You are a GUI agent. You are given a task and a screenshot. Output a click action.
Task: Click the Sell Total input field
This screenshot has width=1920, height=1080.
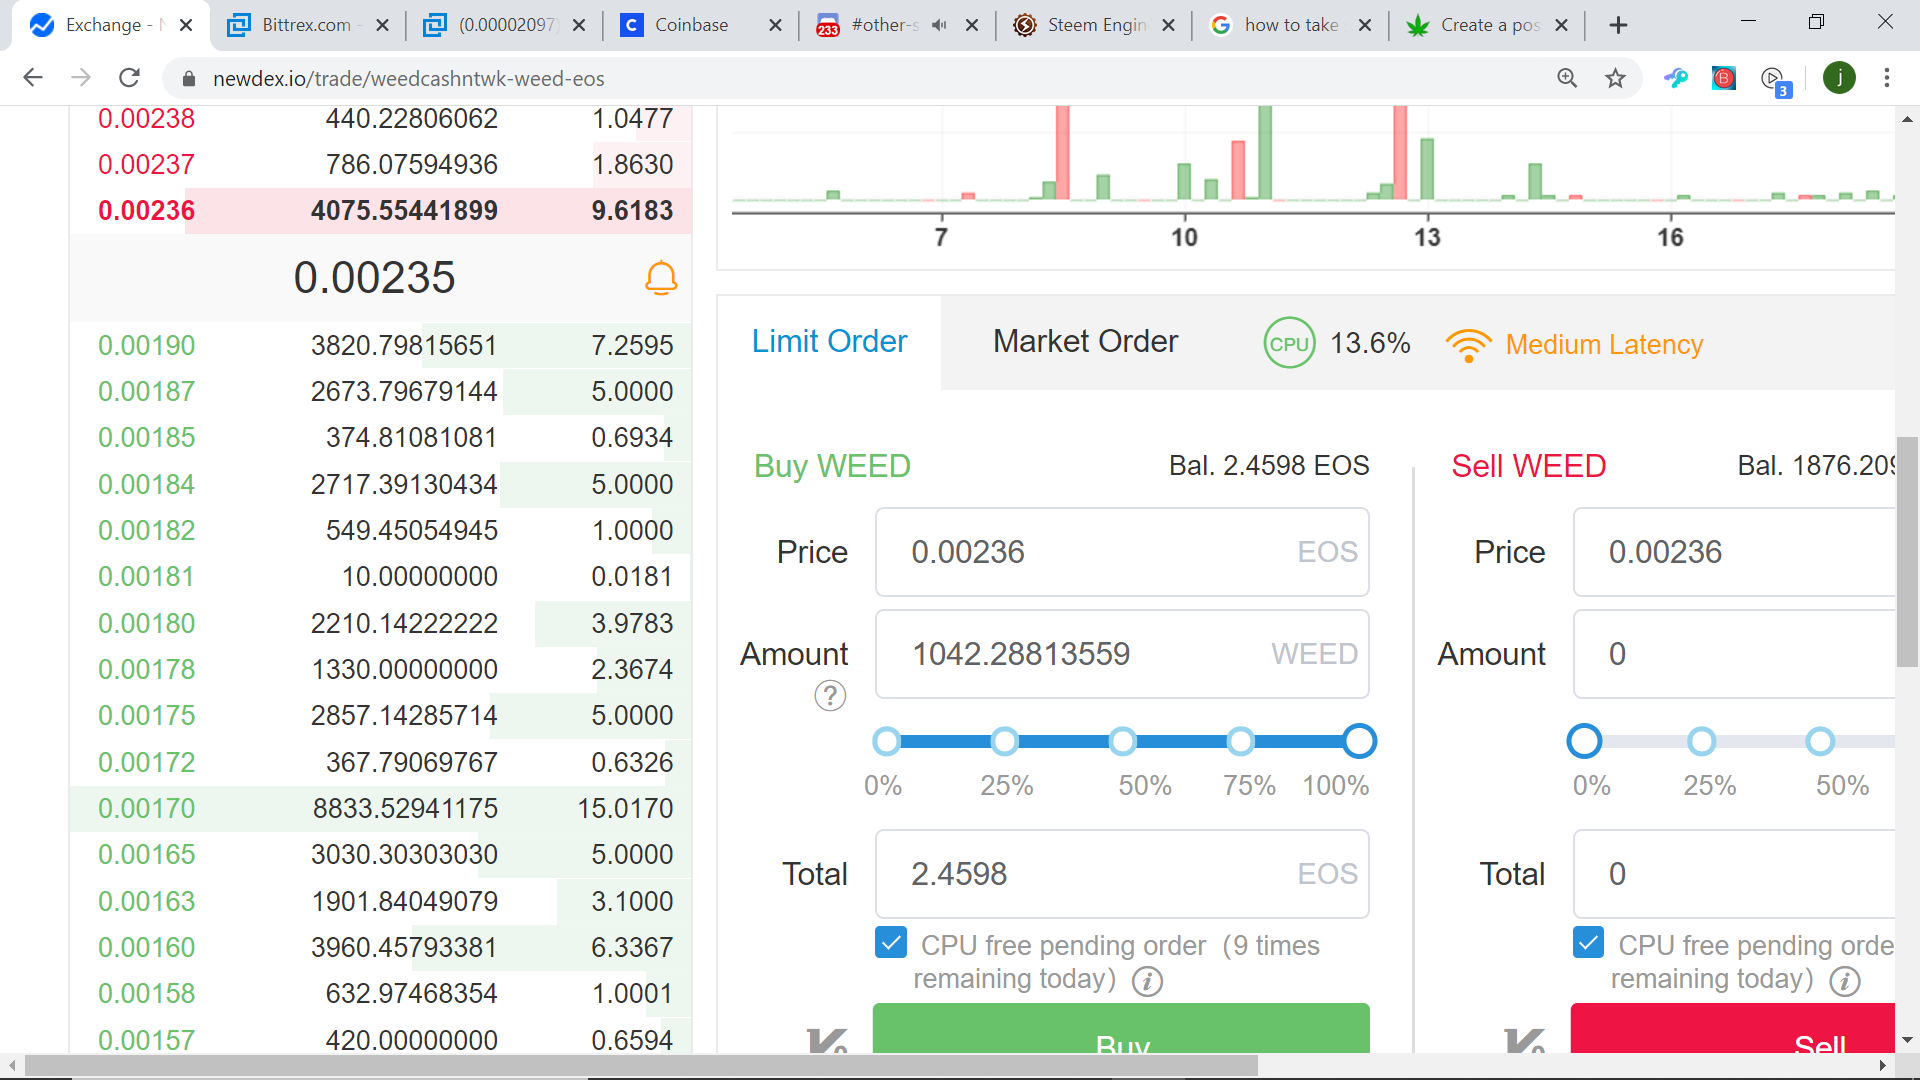click(1734, 874)
